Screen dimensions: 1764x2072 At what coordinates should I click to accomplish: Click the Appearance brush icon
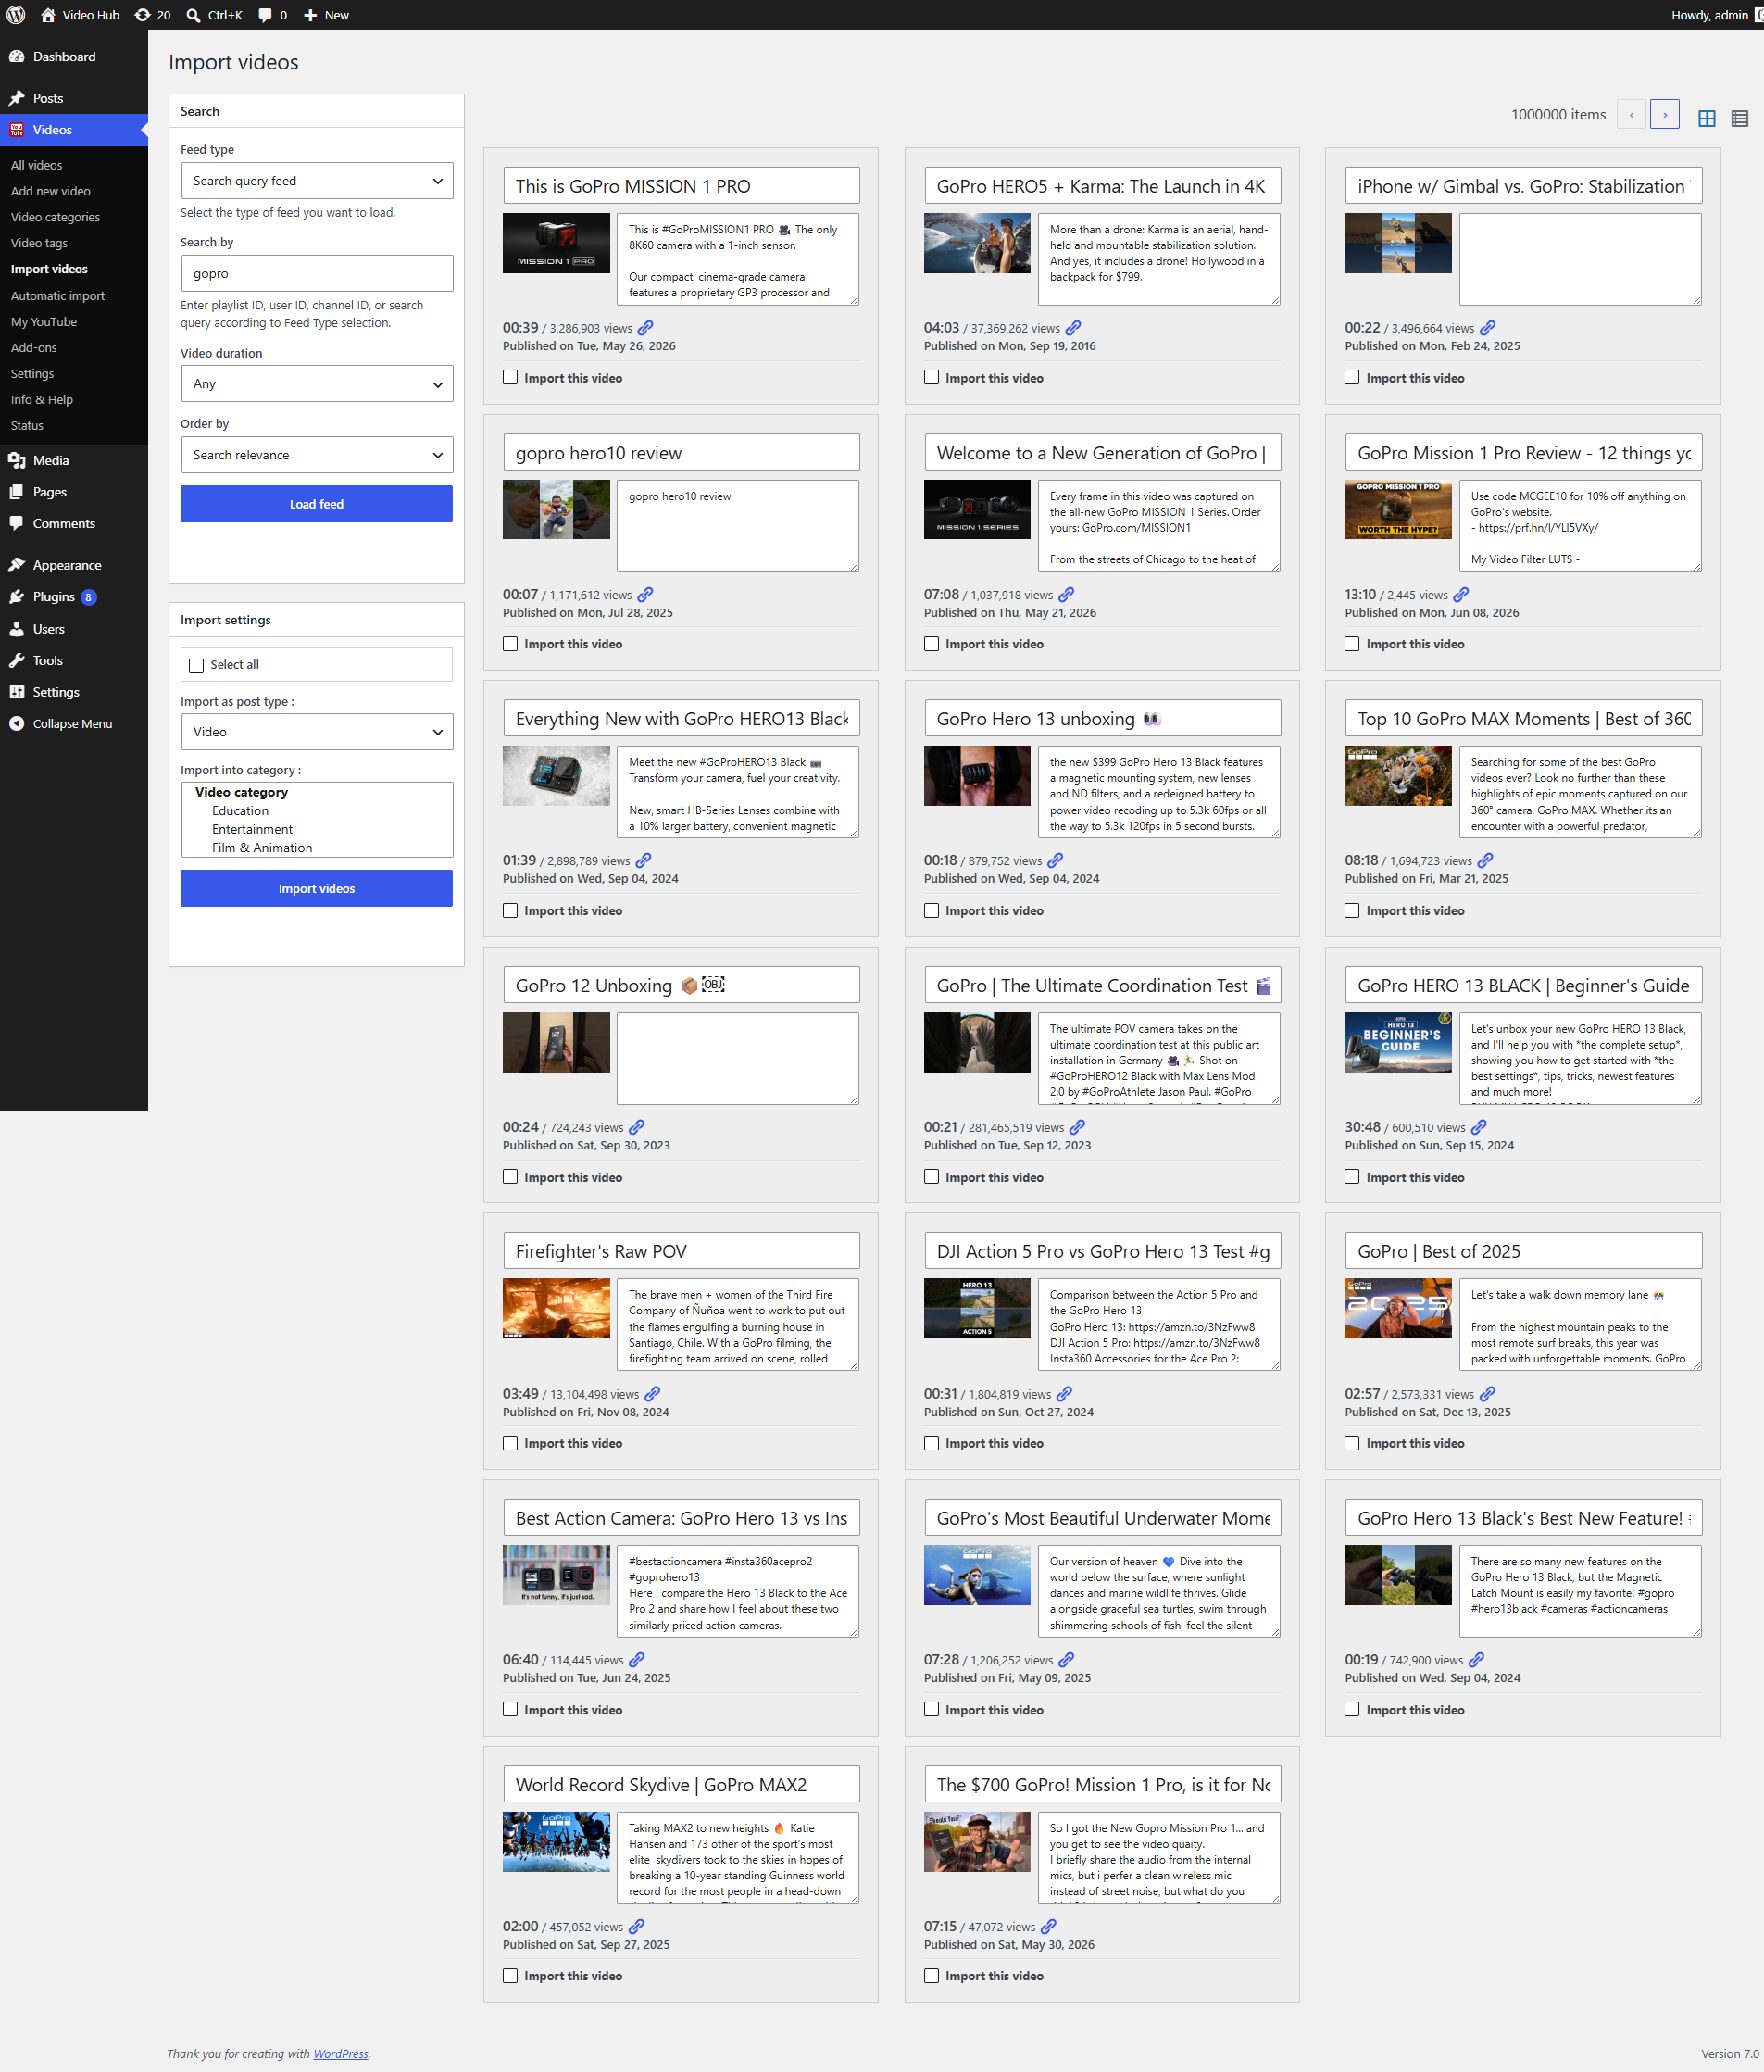tap(16, 565)
